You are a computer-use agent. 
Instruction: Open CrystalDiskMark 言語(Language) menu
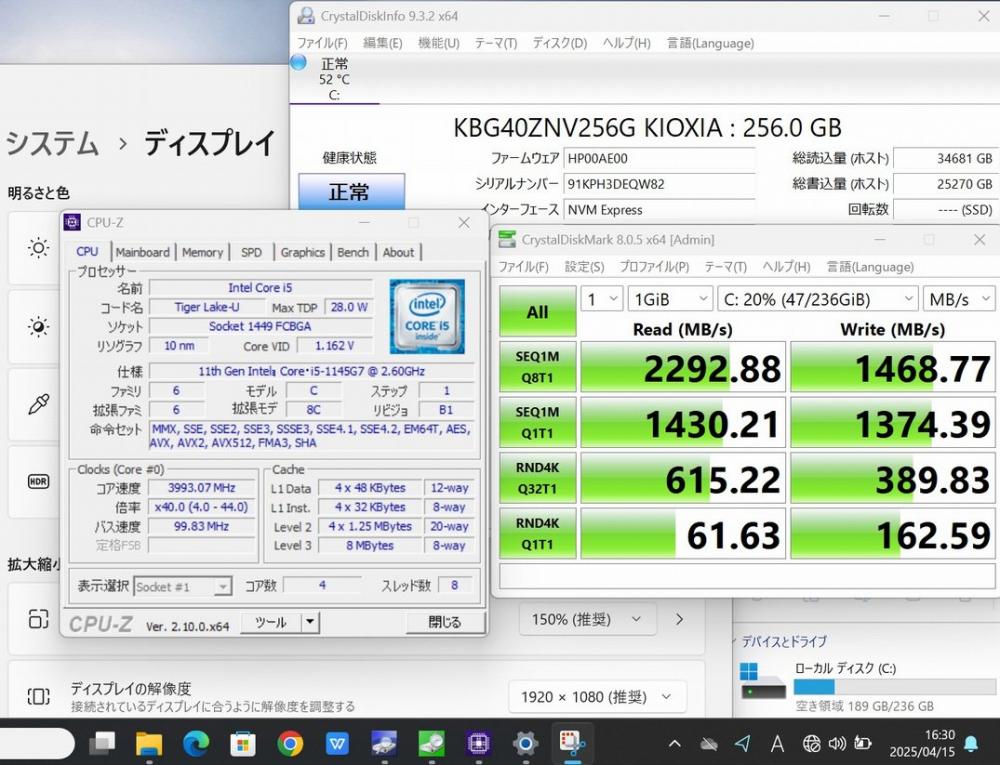click(870, 266)
